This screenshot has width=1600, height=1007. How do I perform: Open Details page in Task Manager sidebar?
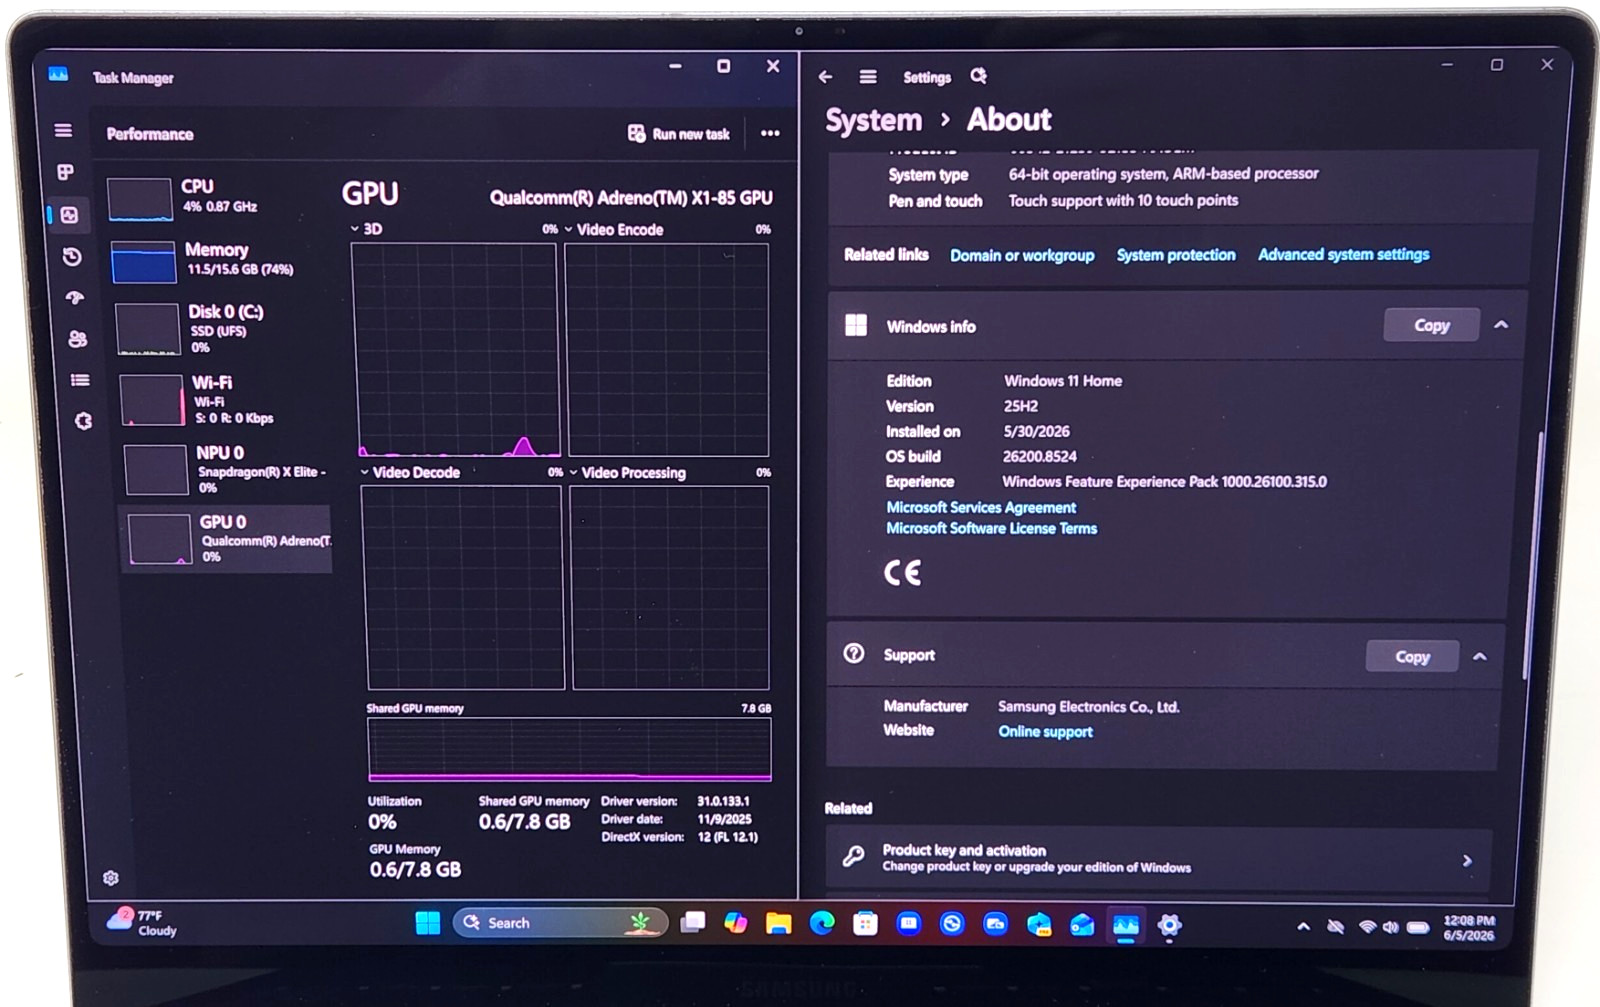click(x=80, y=380)
